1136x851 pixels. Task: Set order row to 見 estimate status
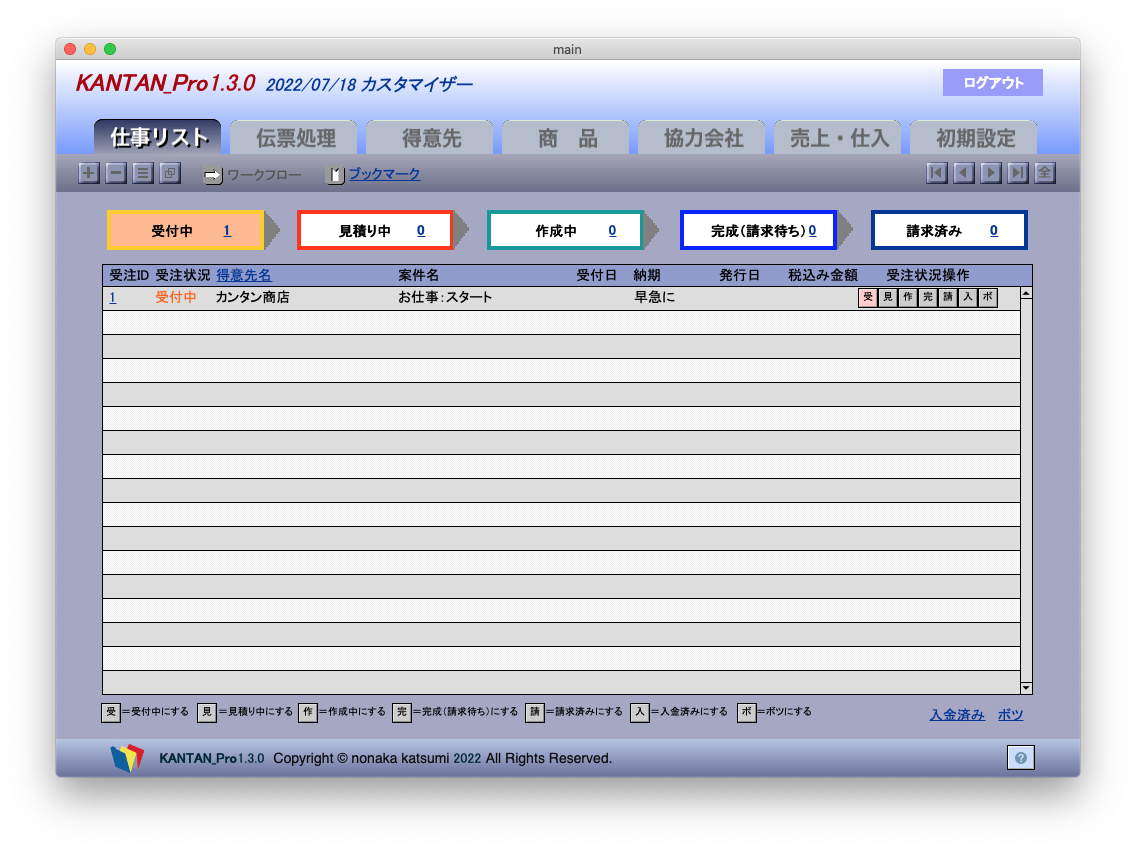point(888,298)
